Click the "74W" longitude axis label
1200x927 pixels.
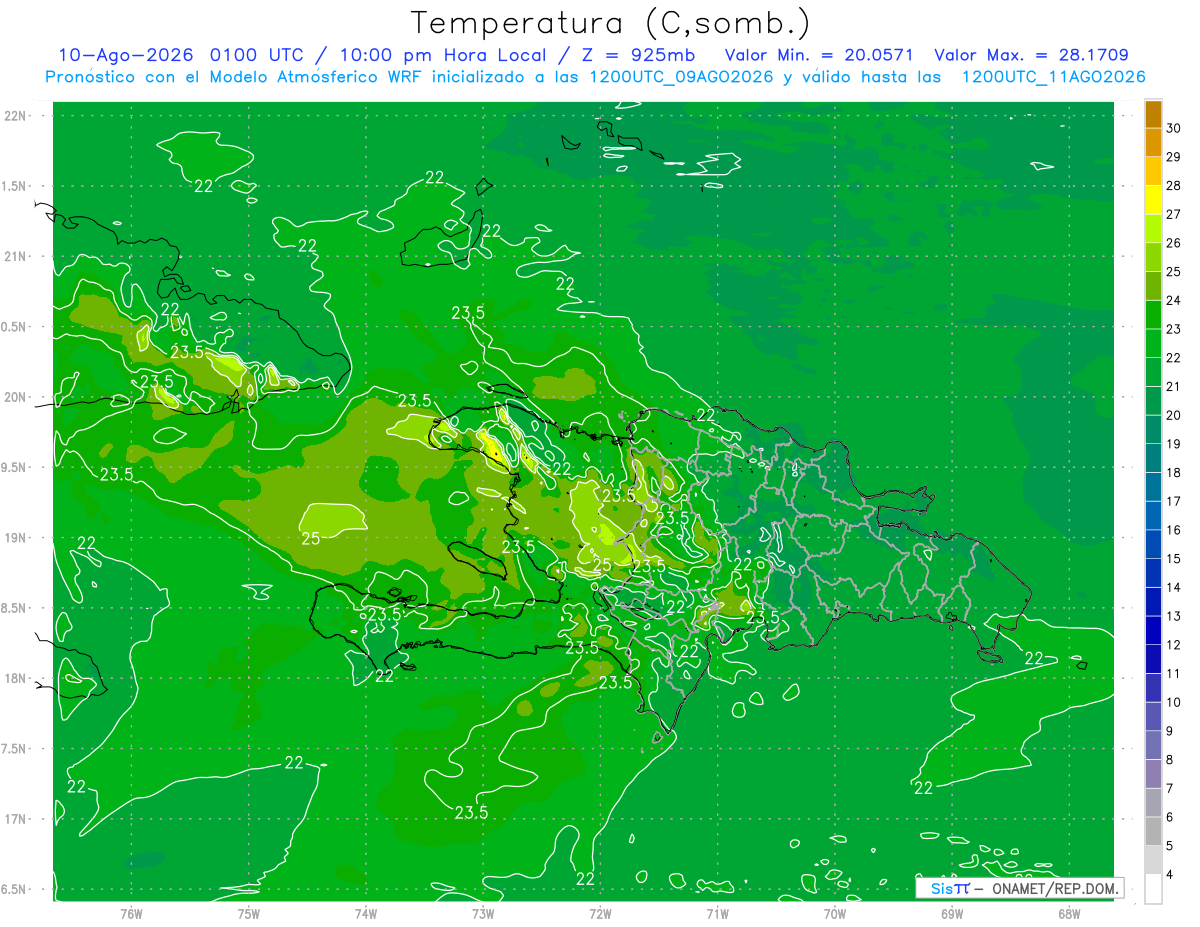(366, 913)
